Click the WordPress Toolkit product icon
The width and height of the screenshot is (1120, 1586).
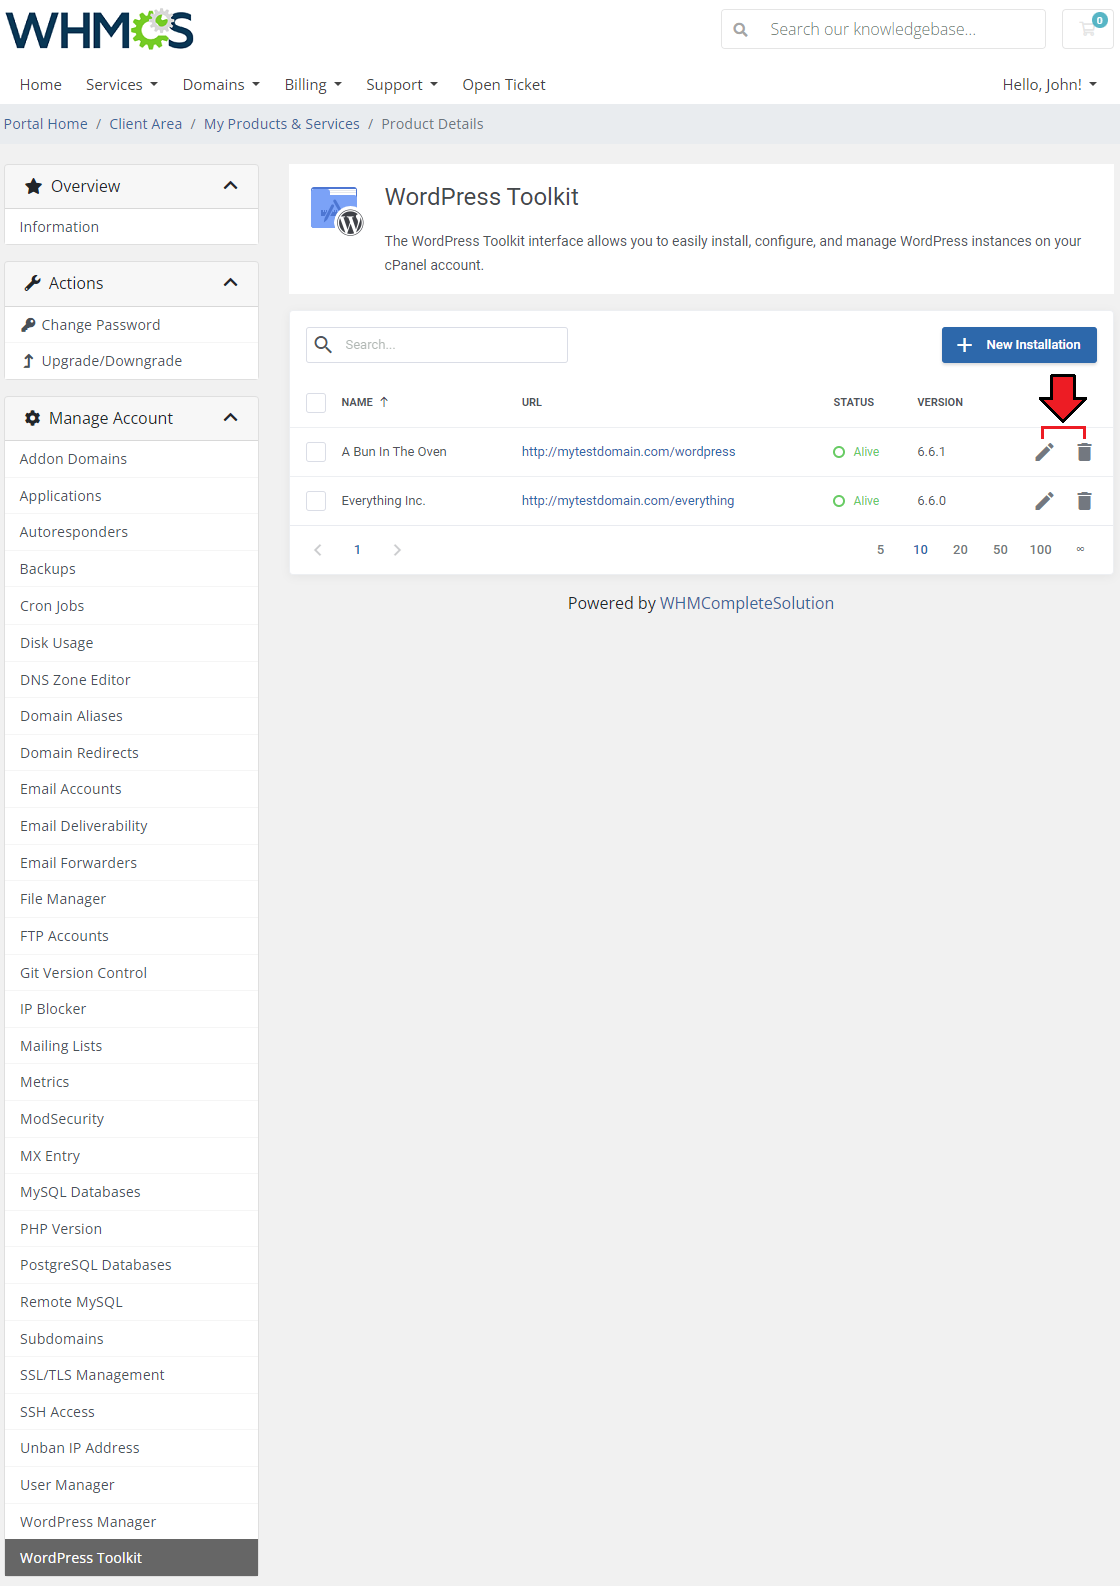(x=337, y=210)
